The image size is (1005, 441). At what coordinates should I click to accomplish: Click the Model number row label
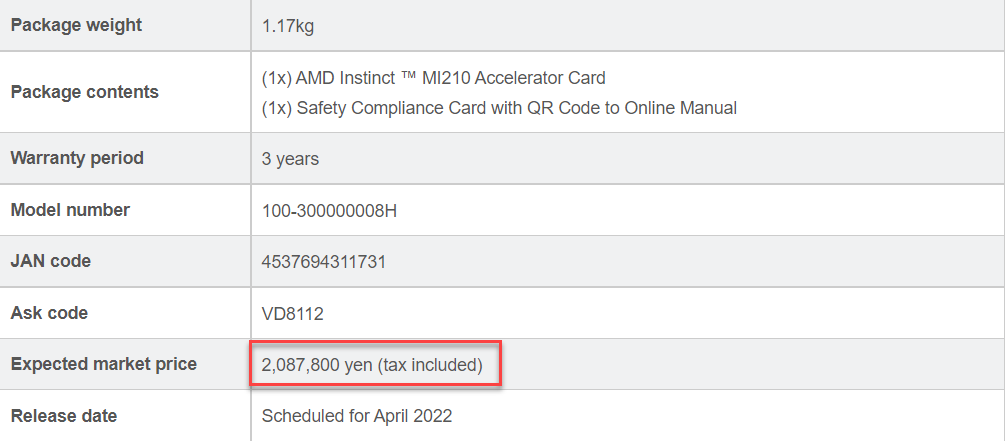(70, 210)
